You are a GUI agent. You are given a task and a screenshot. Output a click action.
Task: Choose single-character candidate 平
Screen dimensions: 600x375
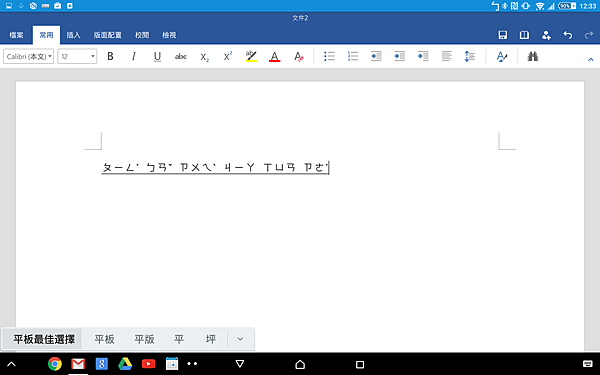(x=179, y=339)
